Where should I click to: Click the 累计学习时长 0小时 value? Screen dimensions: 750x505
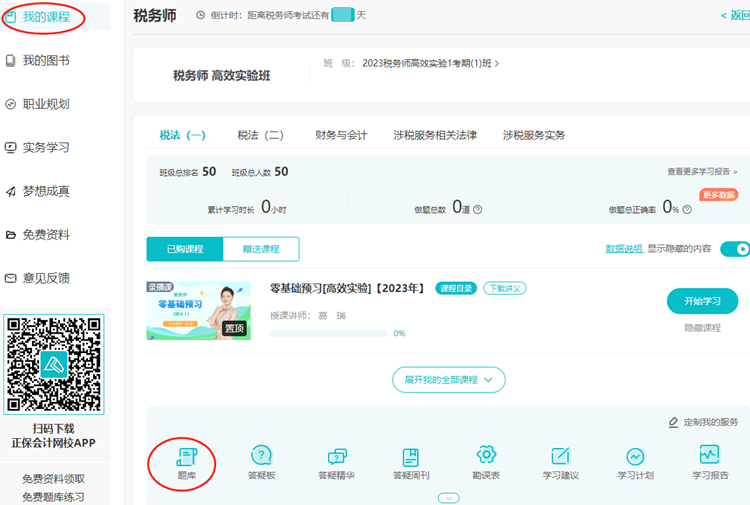274,207
